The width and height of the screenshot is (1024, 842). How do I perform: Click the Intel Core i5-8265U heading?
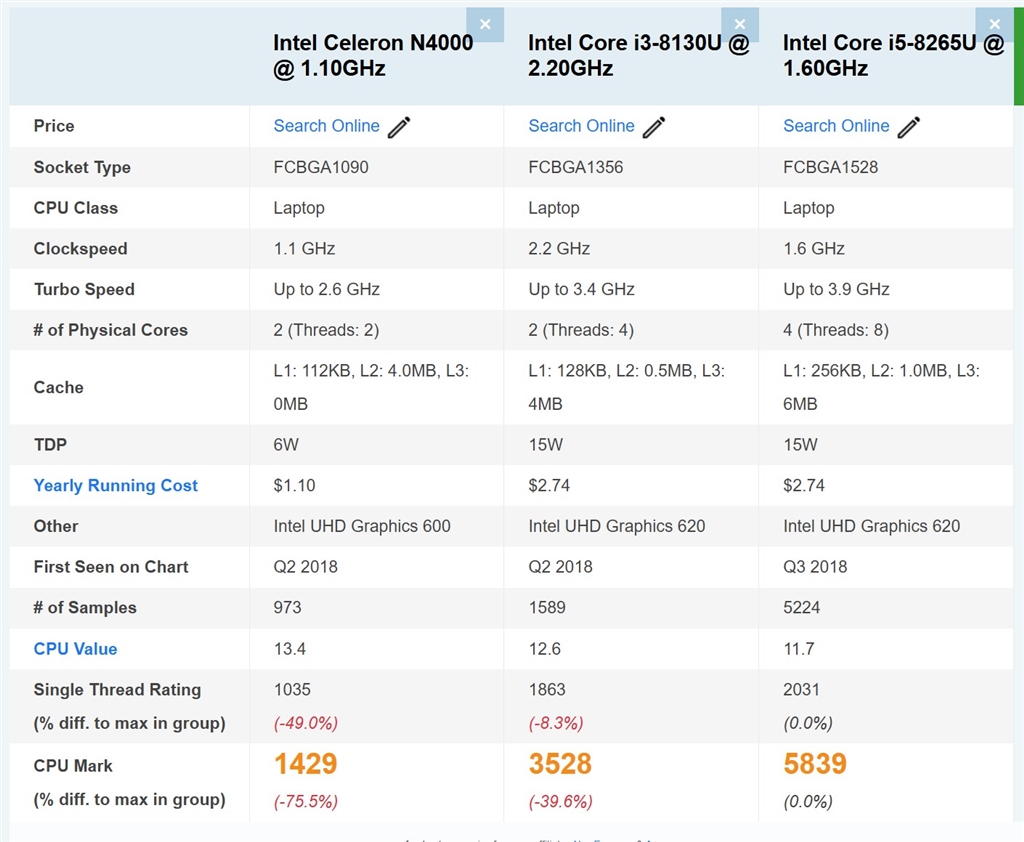click(x=893, y=55)
